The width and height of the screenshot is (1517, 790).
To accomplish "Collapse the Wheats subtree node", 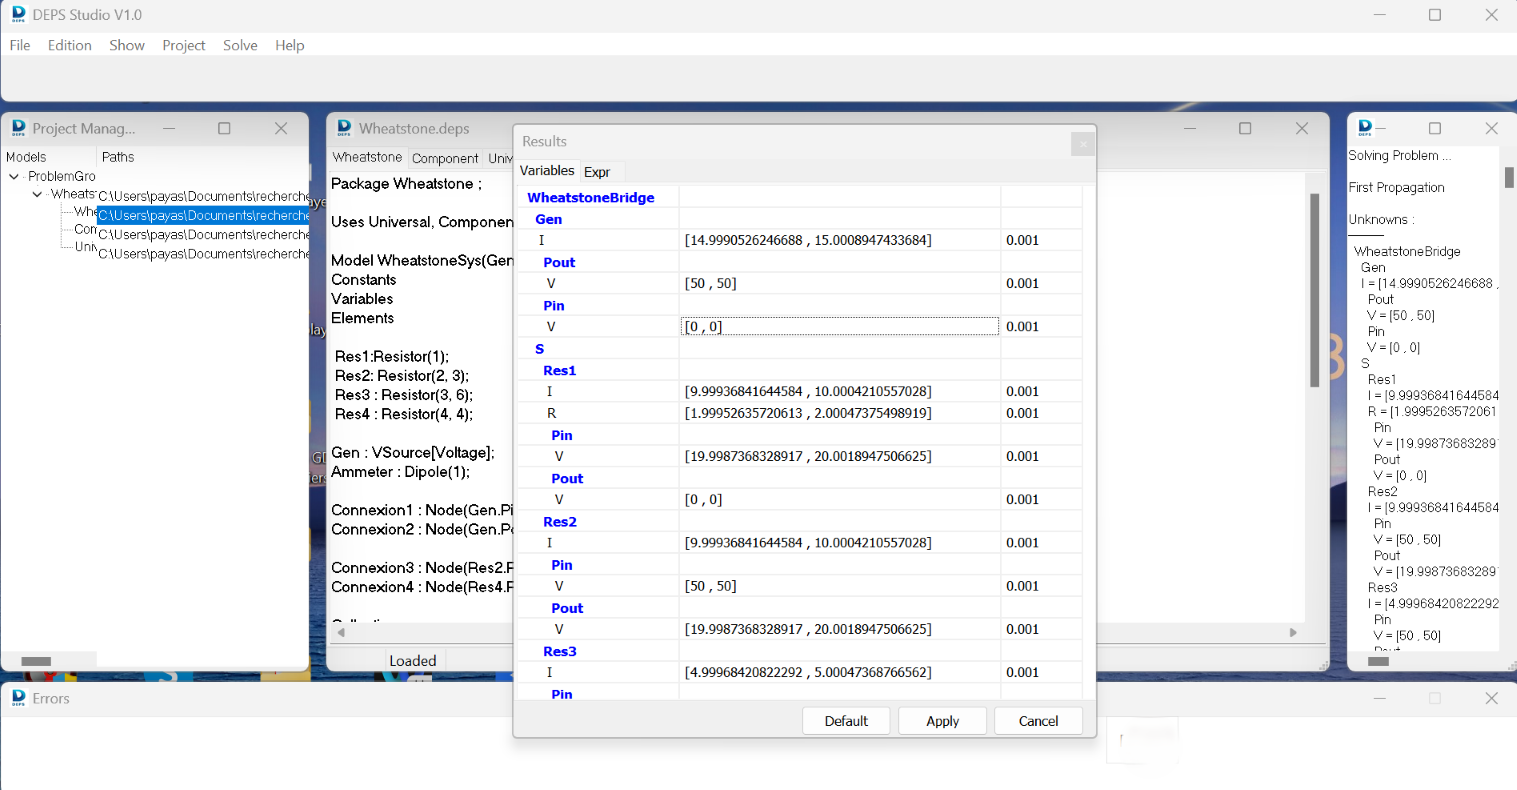I will click(37, 194).
